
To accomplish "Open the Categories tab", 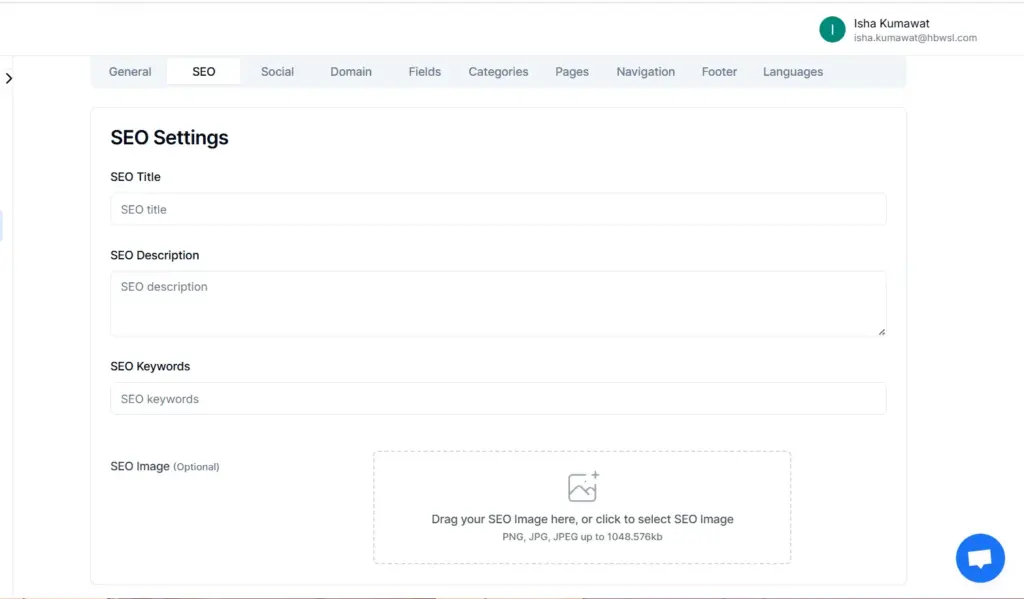I will (x=497, y=71).
